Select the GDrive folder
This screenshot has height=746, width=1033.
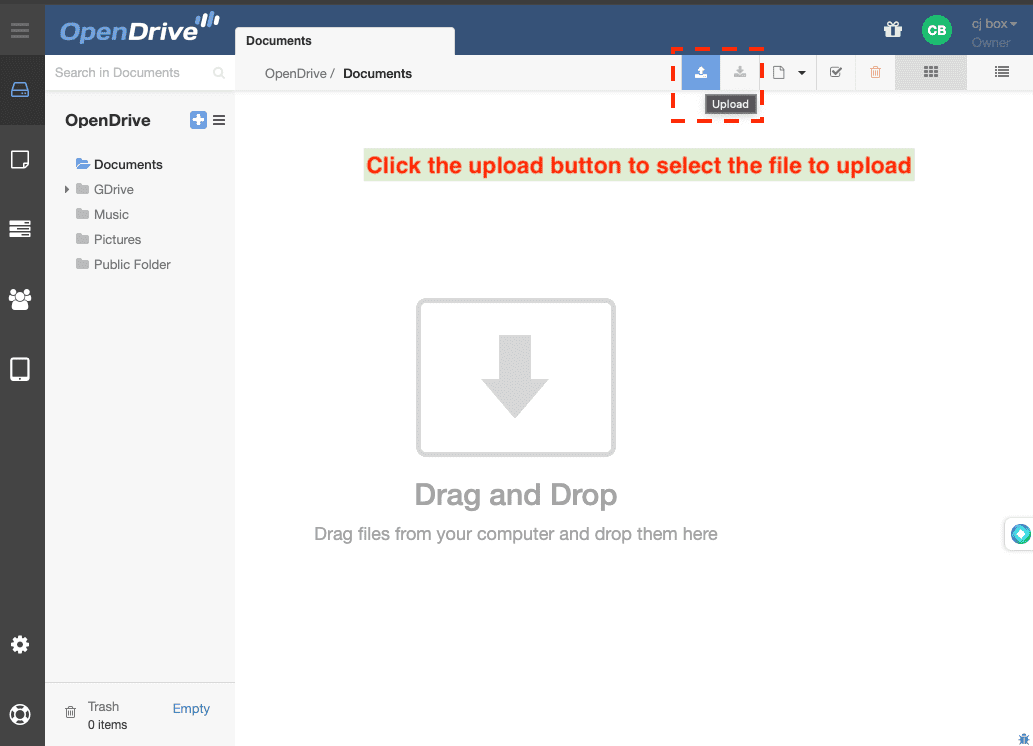[x=105, y=189]
